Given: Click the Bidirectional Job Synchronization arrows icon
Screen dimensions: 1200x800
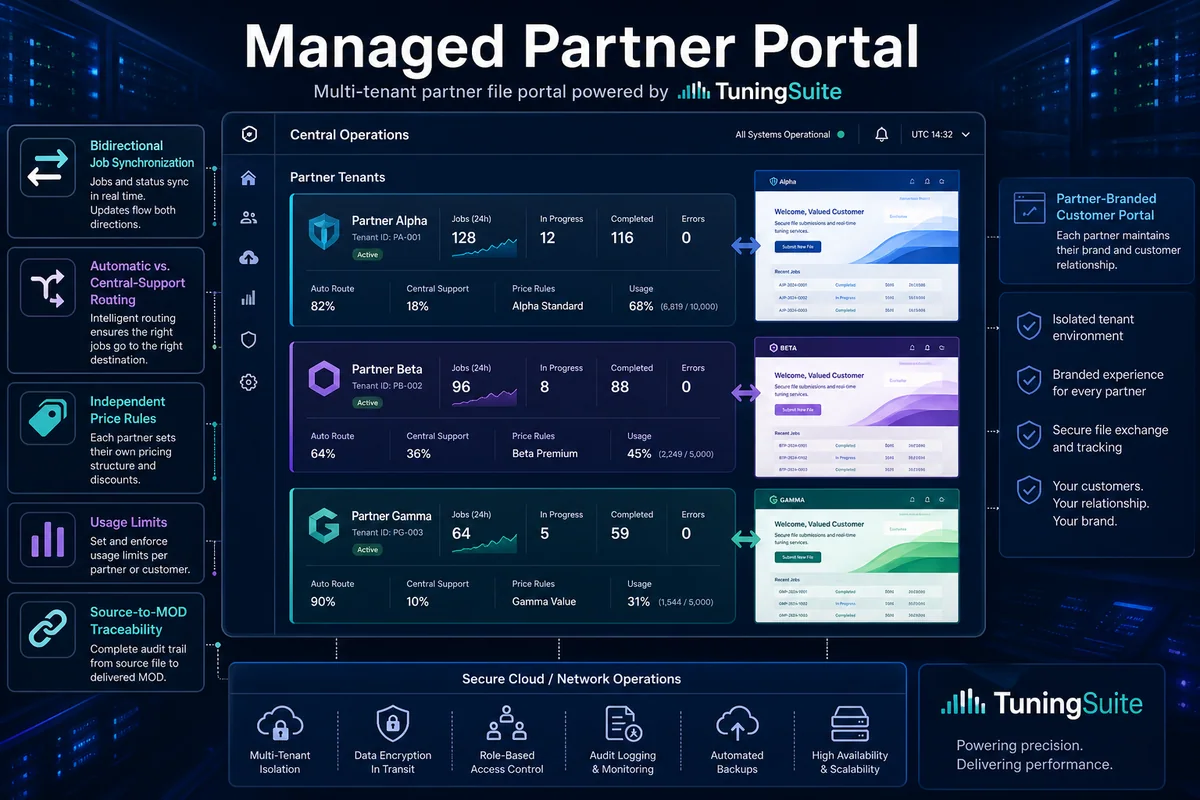Looking at the screenshot, I should (48, 167).
